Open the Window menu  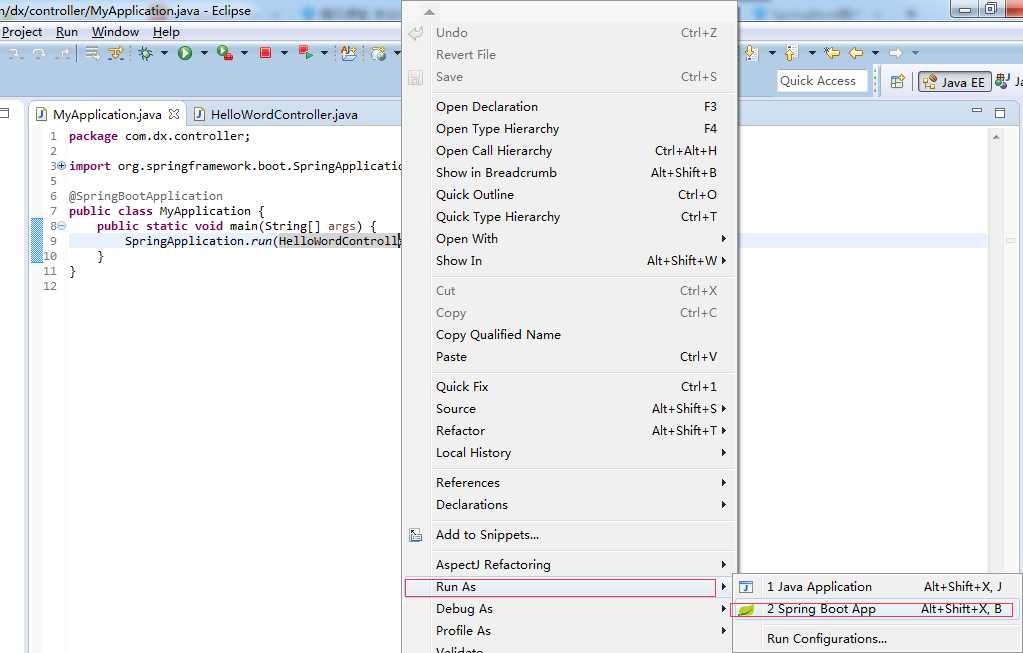tap(115, 32)
